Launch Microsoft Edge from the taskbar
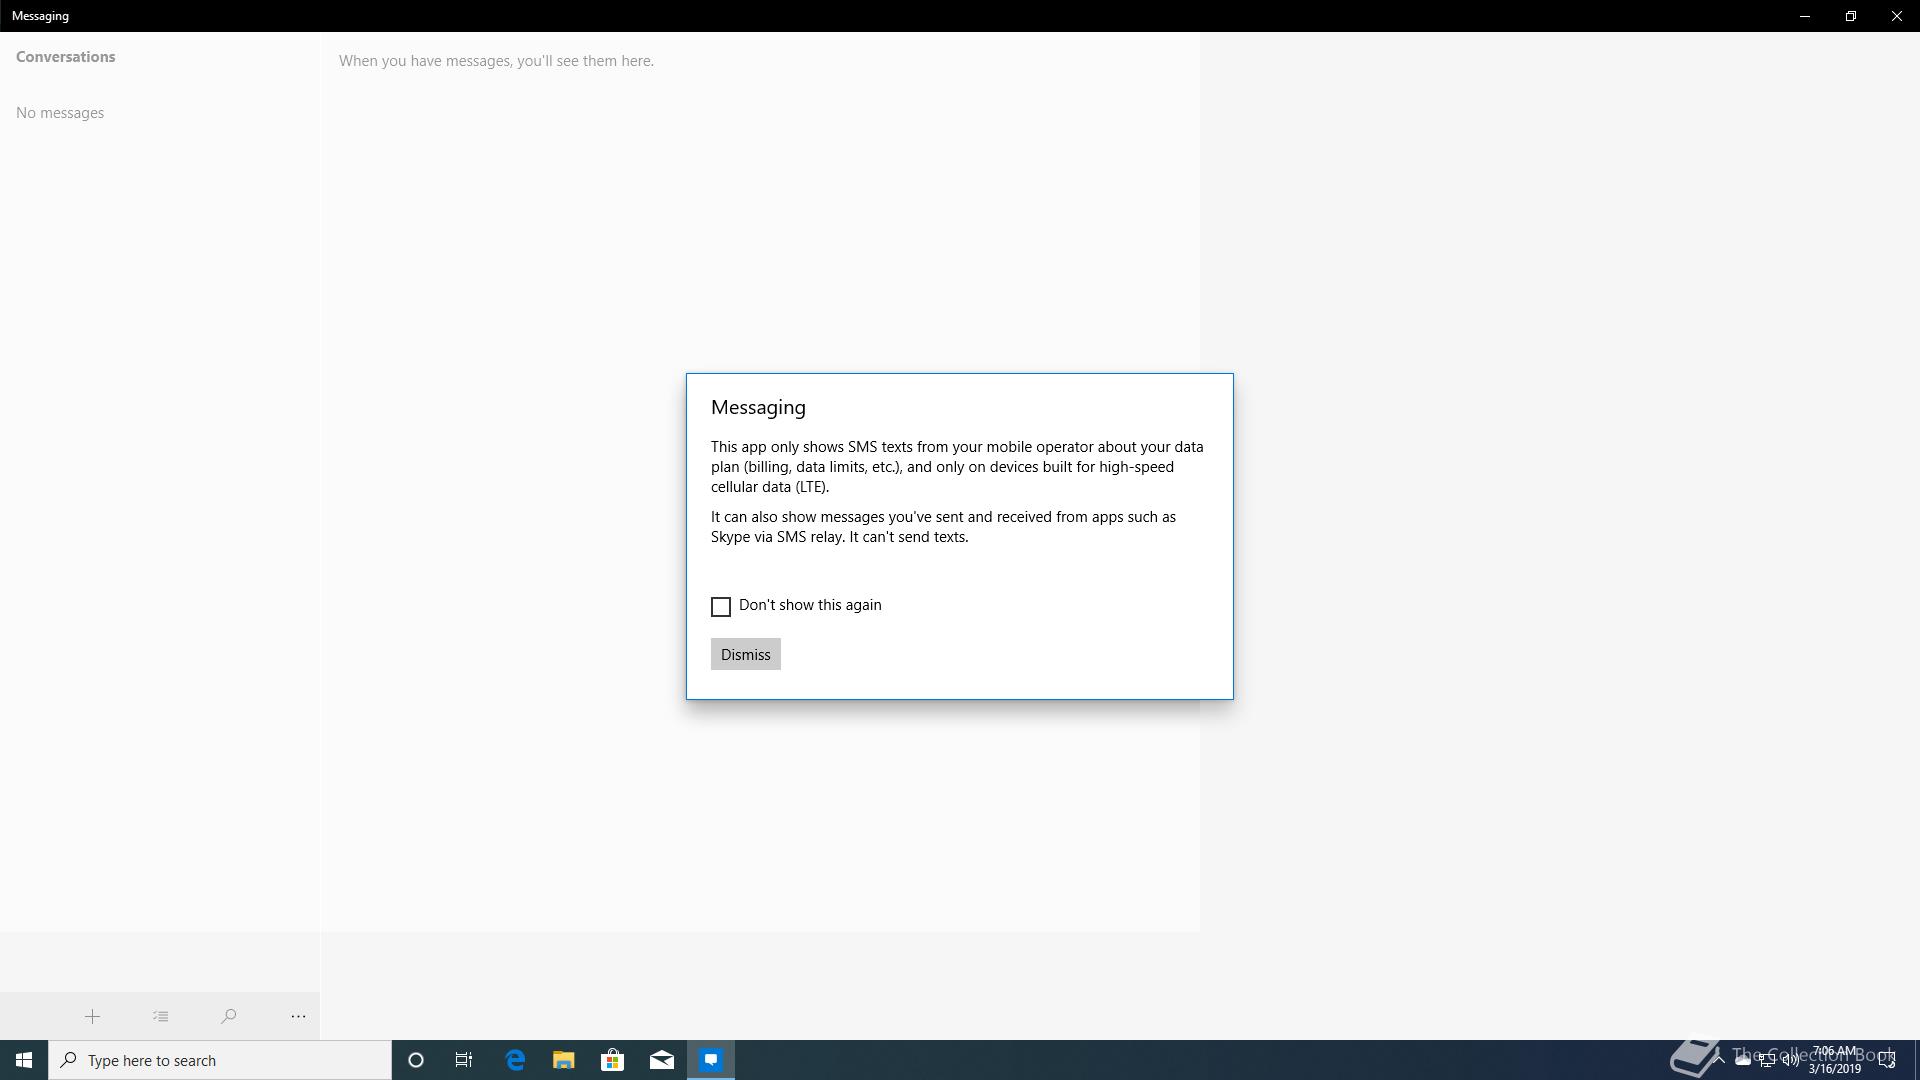The width and height of the screenshot is (1920, 1080). (515, 1060)
